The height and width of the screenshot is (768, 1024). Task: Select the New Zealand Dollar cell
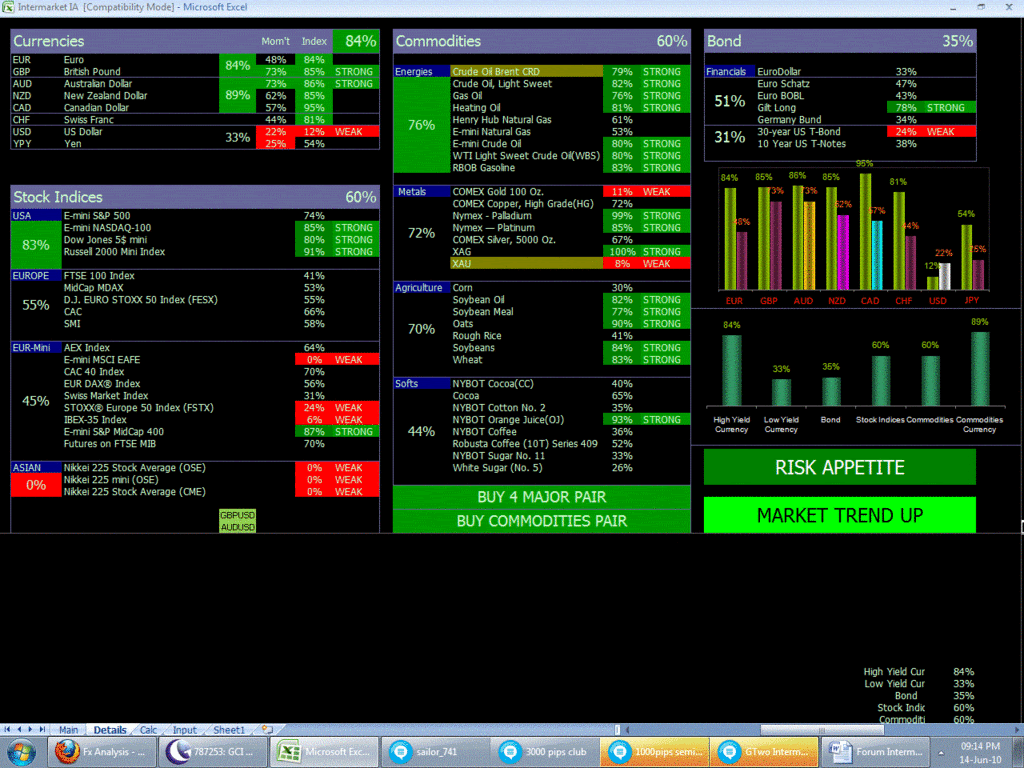(106, 95)
